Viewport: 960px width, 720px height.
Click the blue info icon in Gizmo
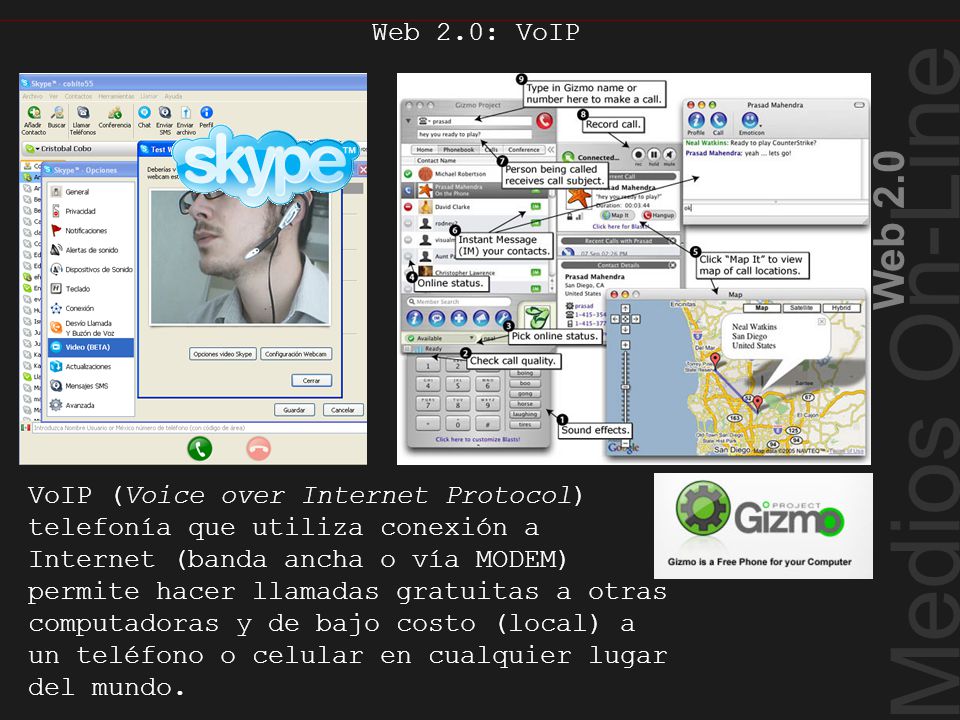[415, 318]
